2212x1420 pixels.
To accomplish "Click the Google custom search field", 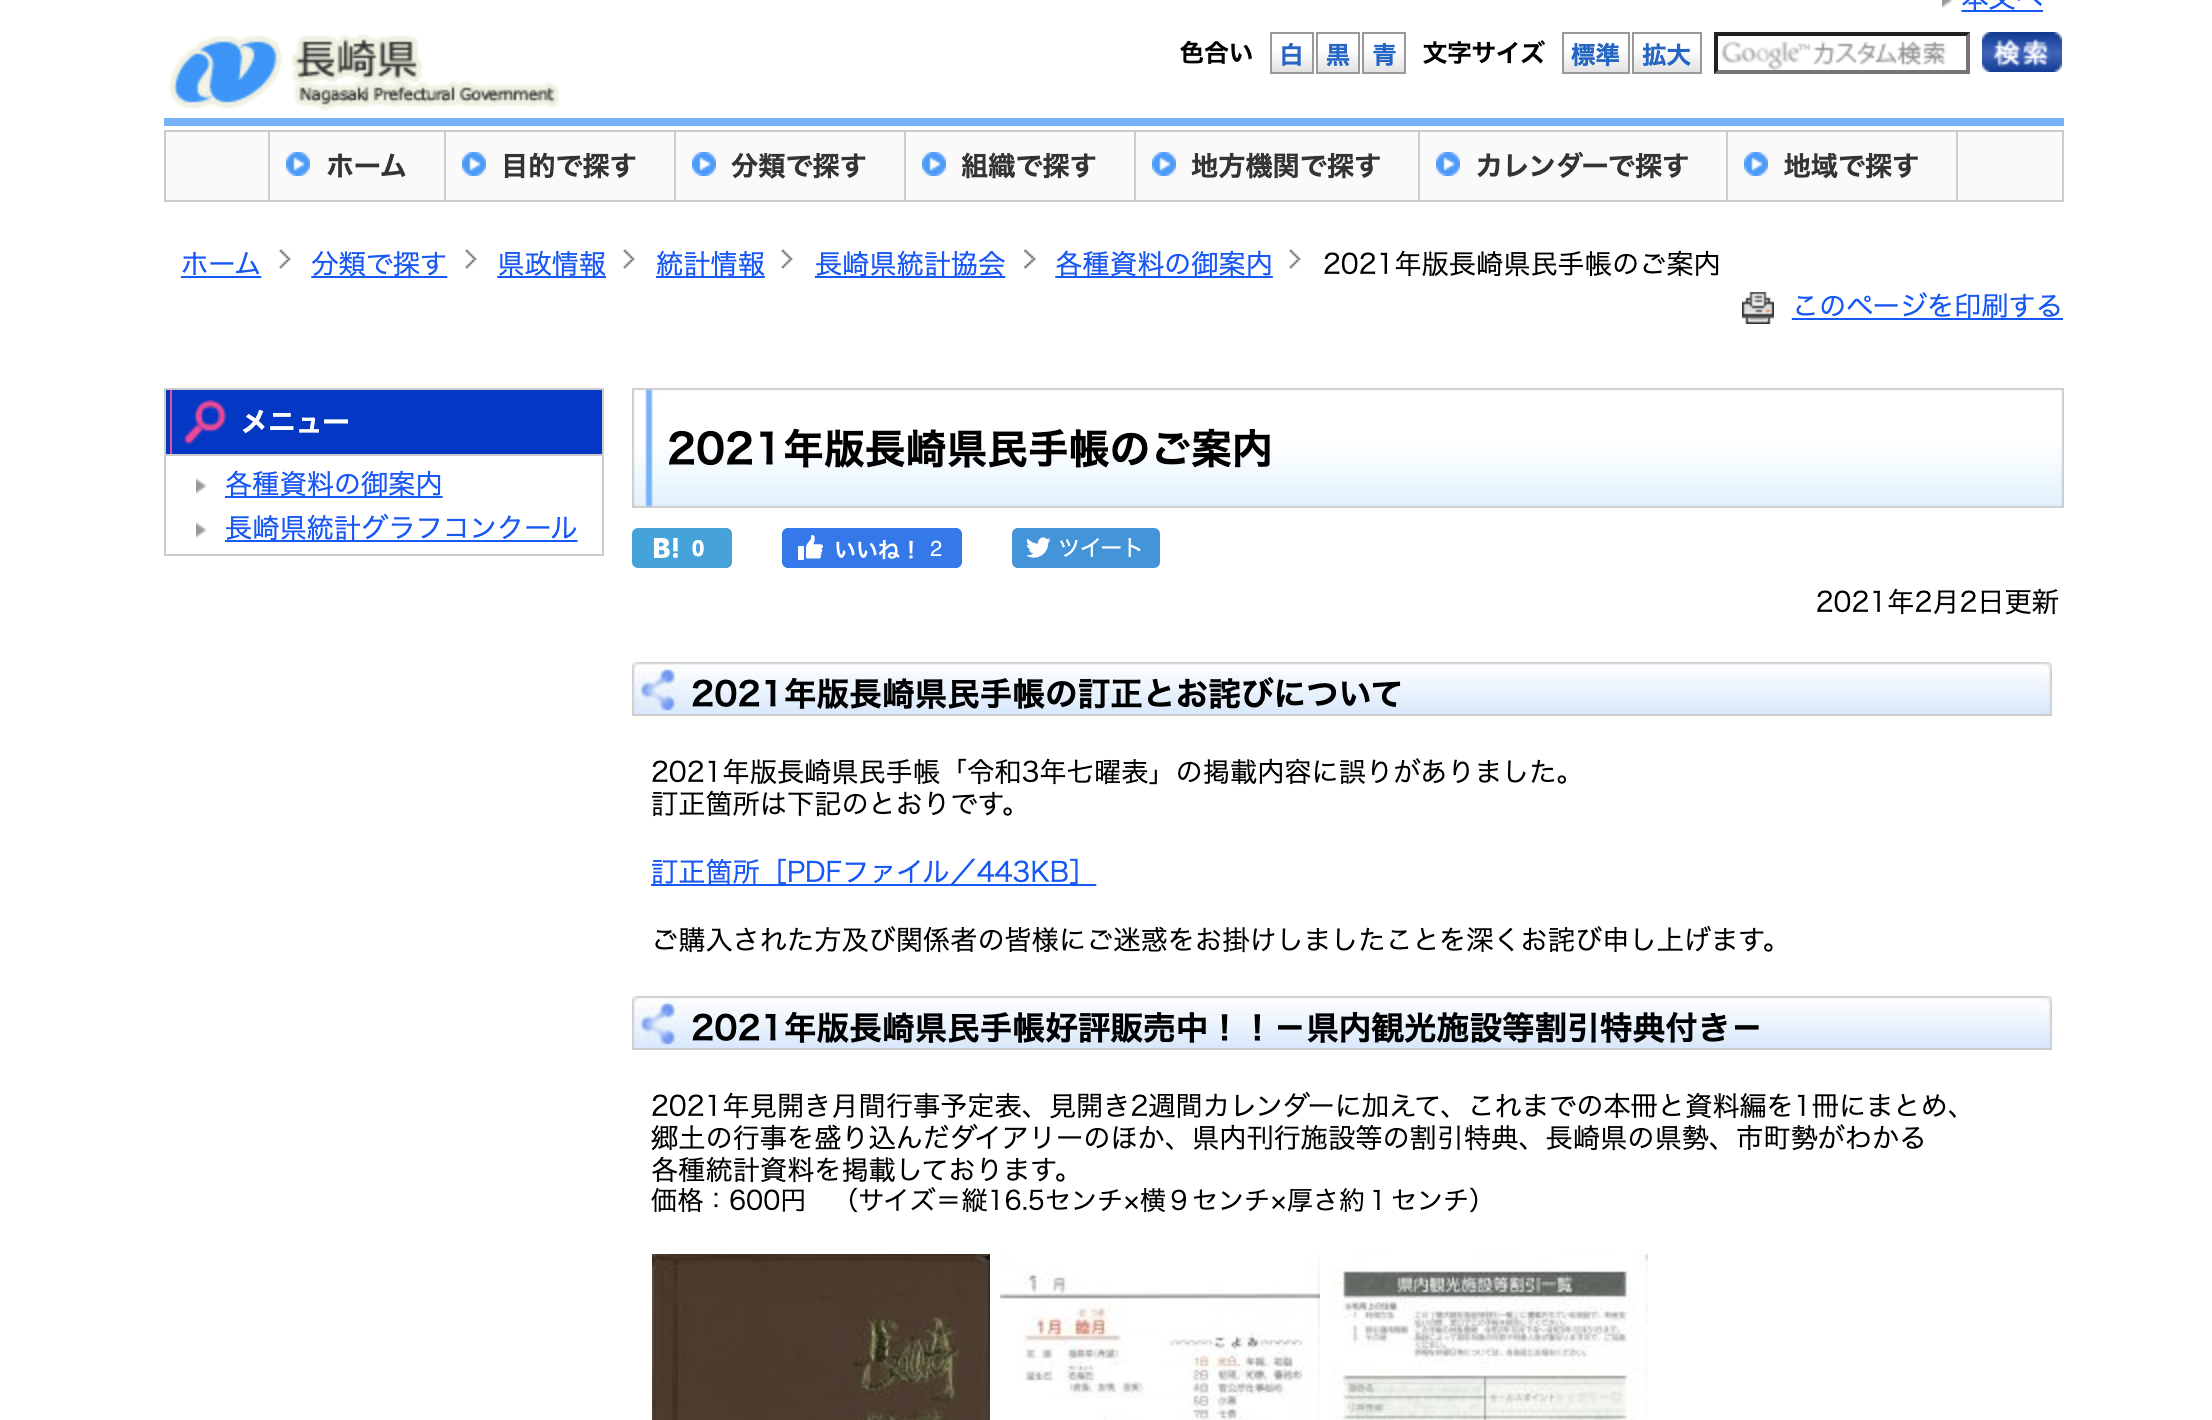I will click(x=1840, y=54).
